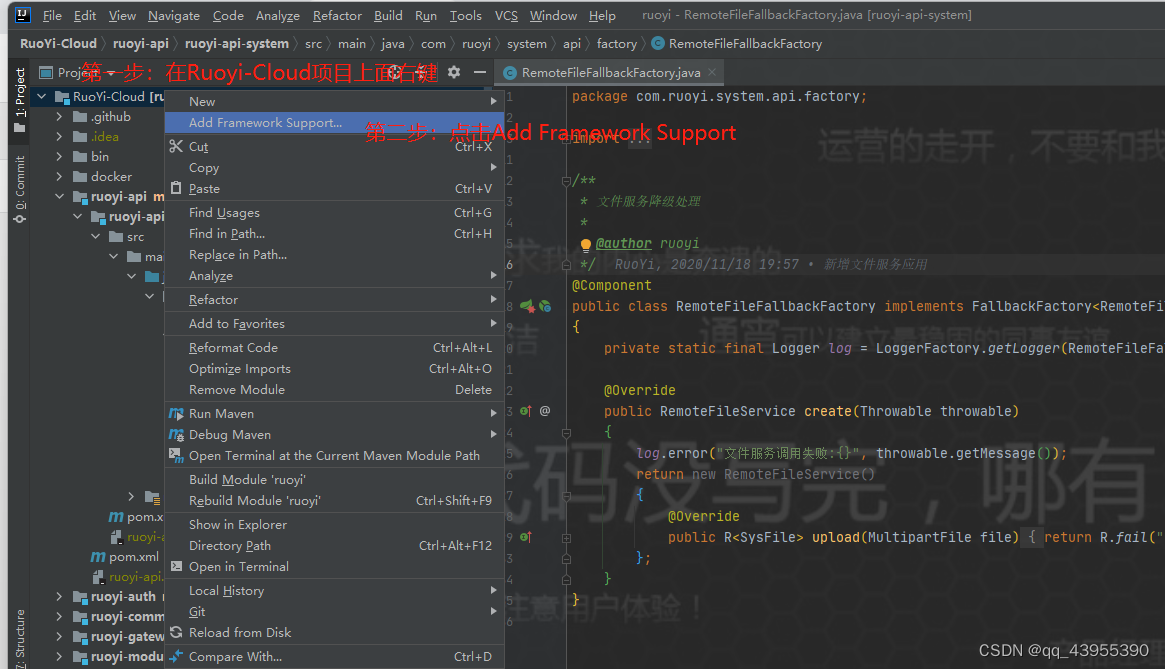Collapse the ruoyi-api module node
1165x669 pixels.
tap(59, 197)
